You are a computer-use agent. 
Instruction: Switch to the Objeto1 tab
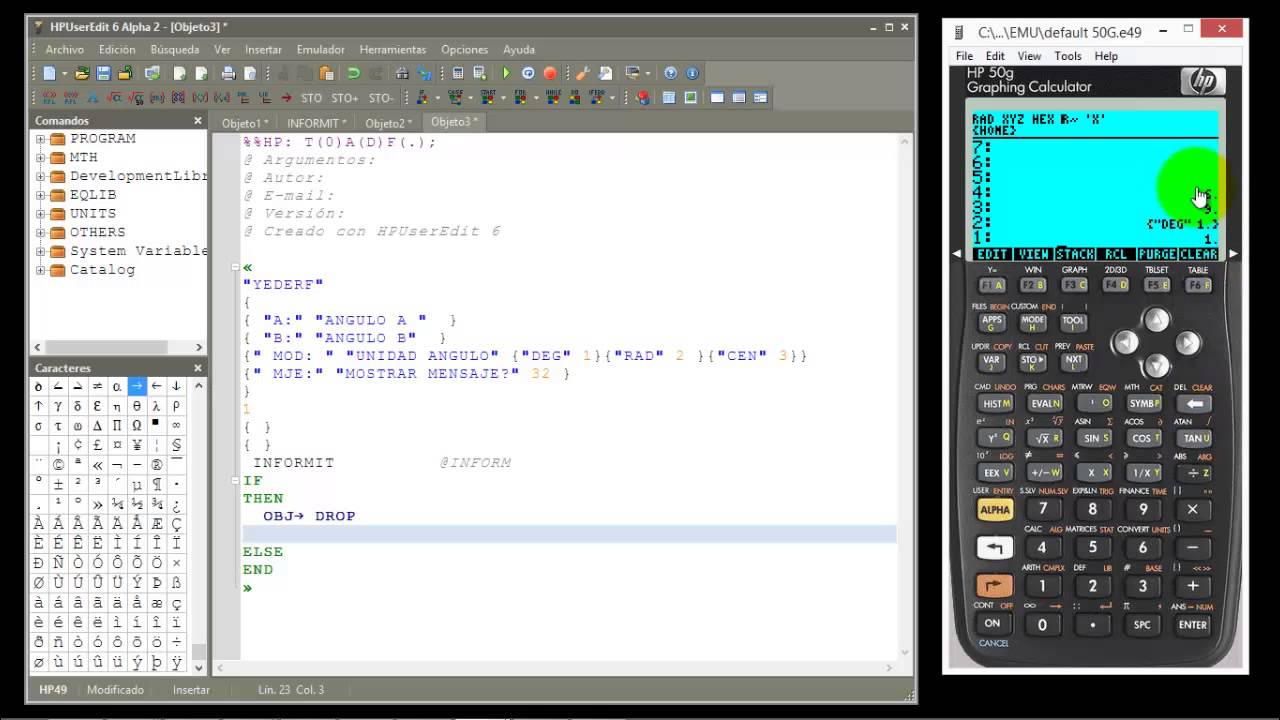click(244, 123)
